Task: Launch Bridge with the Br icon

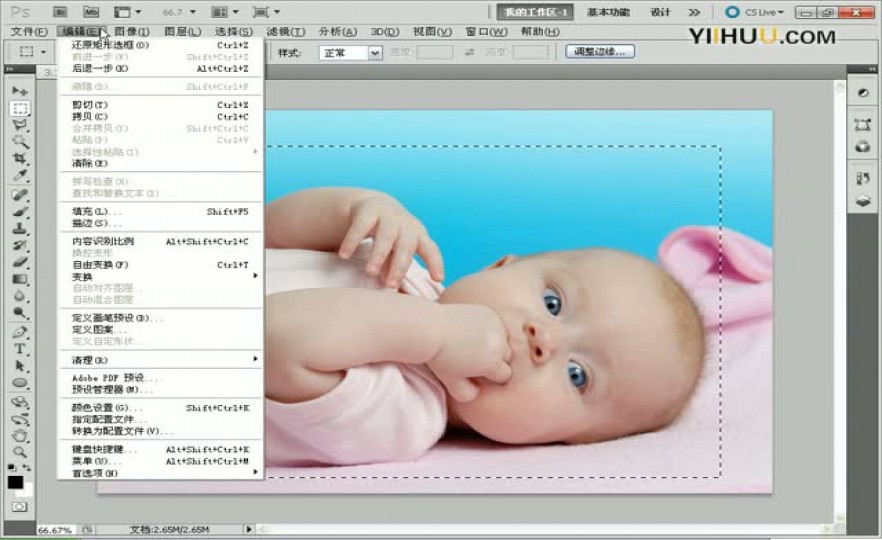Action: (60, 12)
